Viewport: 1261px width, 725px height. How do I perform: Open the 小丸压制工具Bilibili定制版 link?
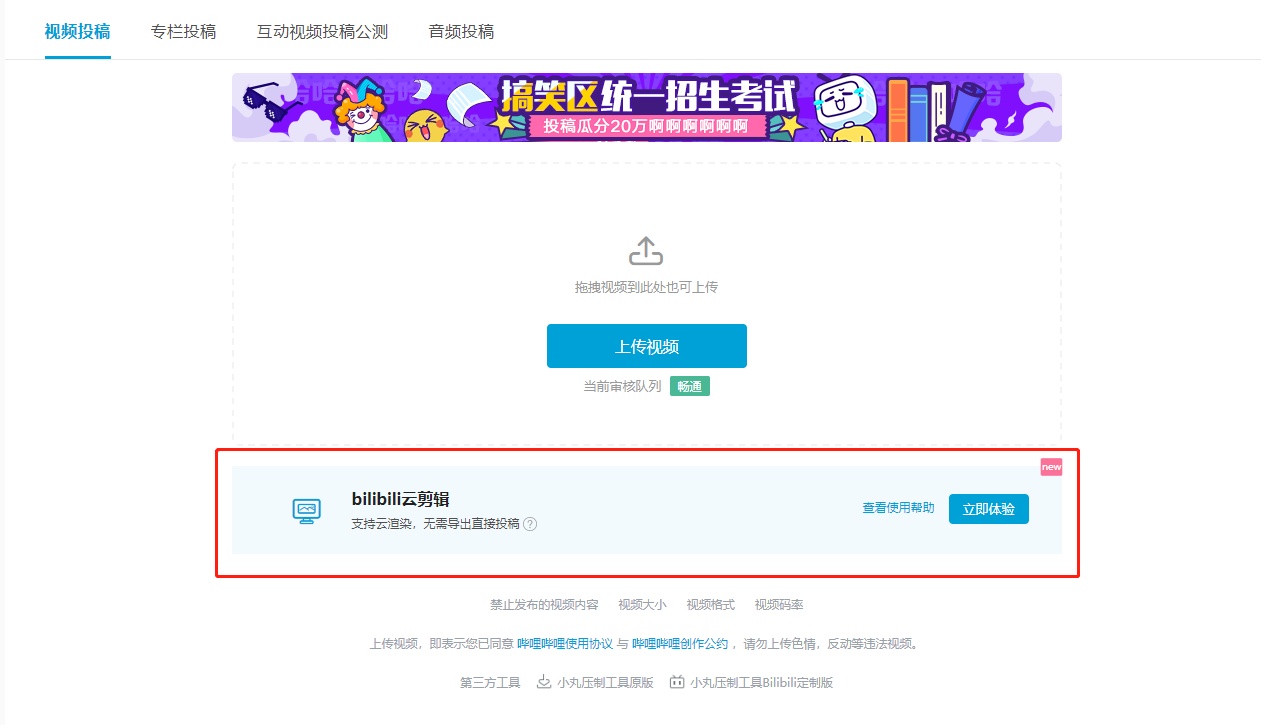point(761,683)
